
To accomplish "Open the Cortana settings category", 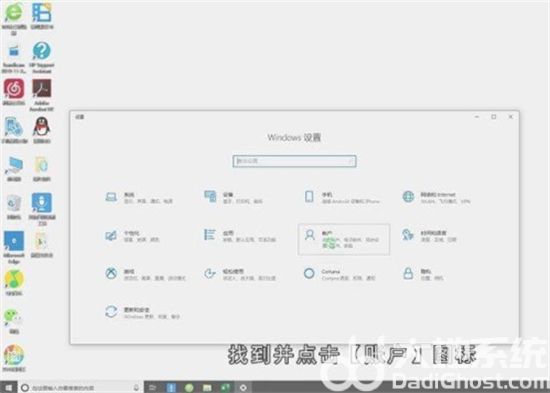I will tap(339, 274).
